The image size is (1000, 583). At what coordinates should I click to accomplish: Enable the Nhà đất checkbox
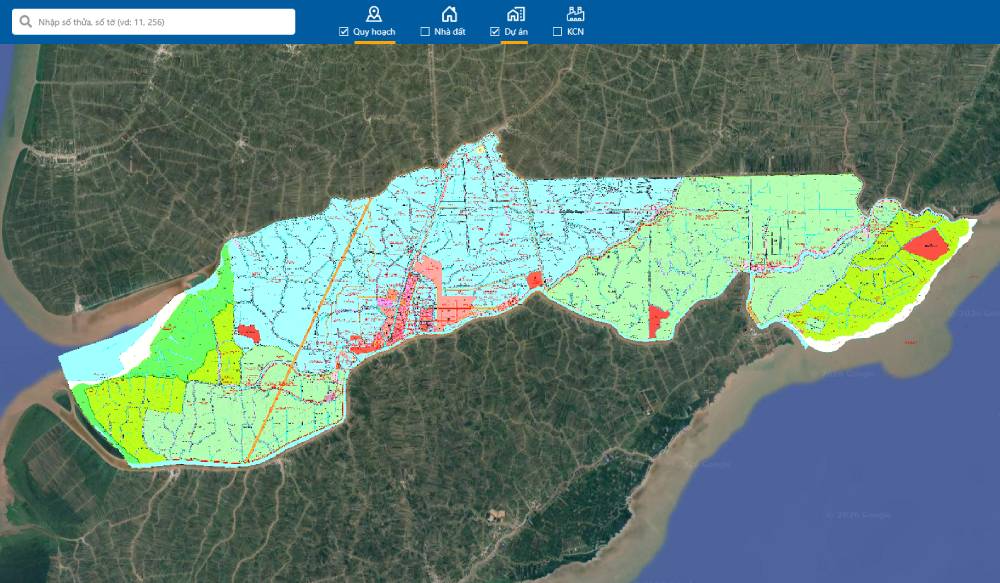[x=425, y=32]
